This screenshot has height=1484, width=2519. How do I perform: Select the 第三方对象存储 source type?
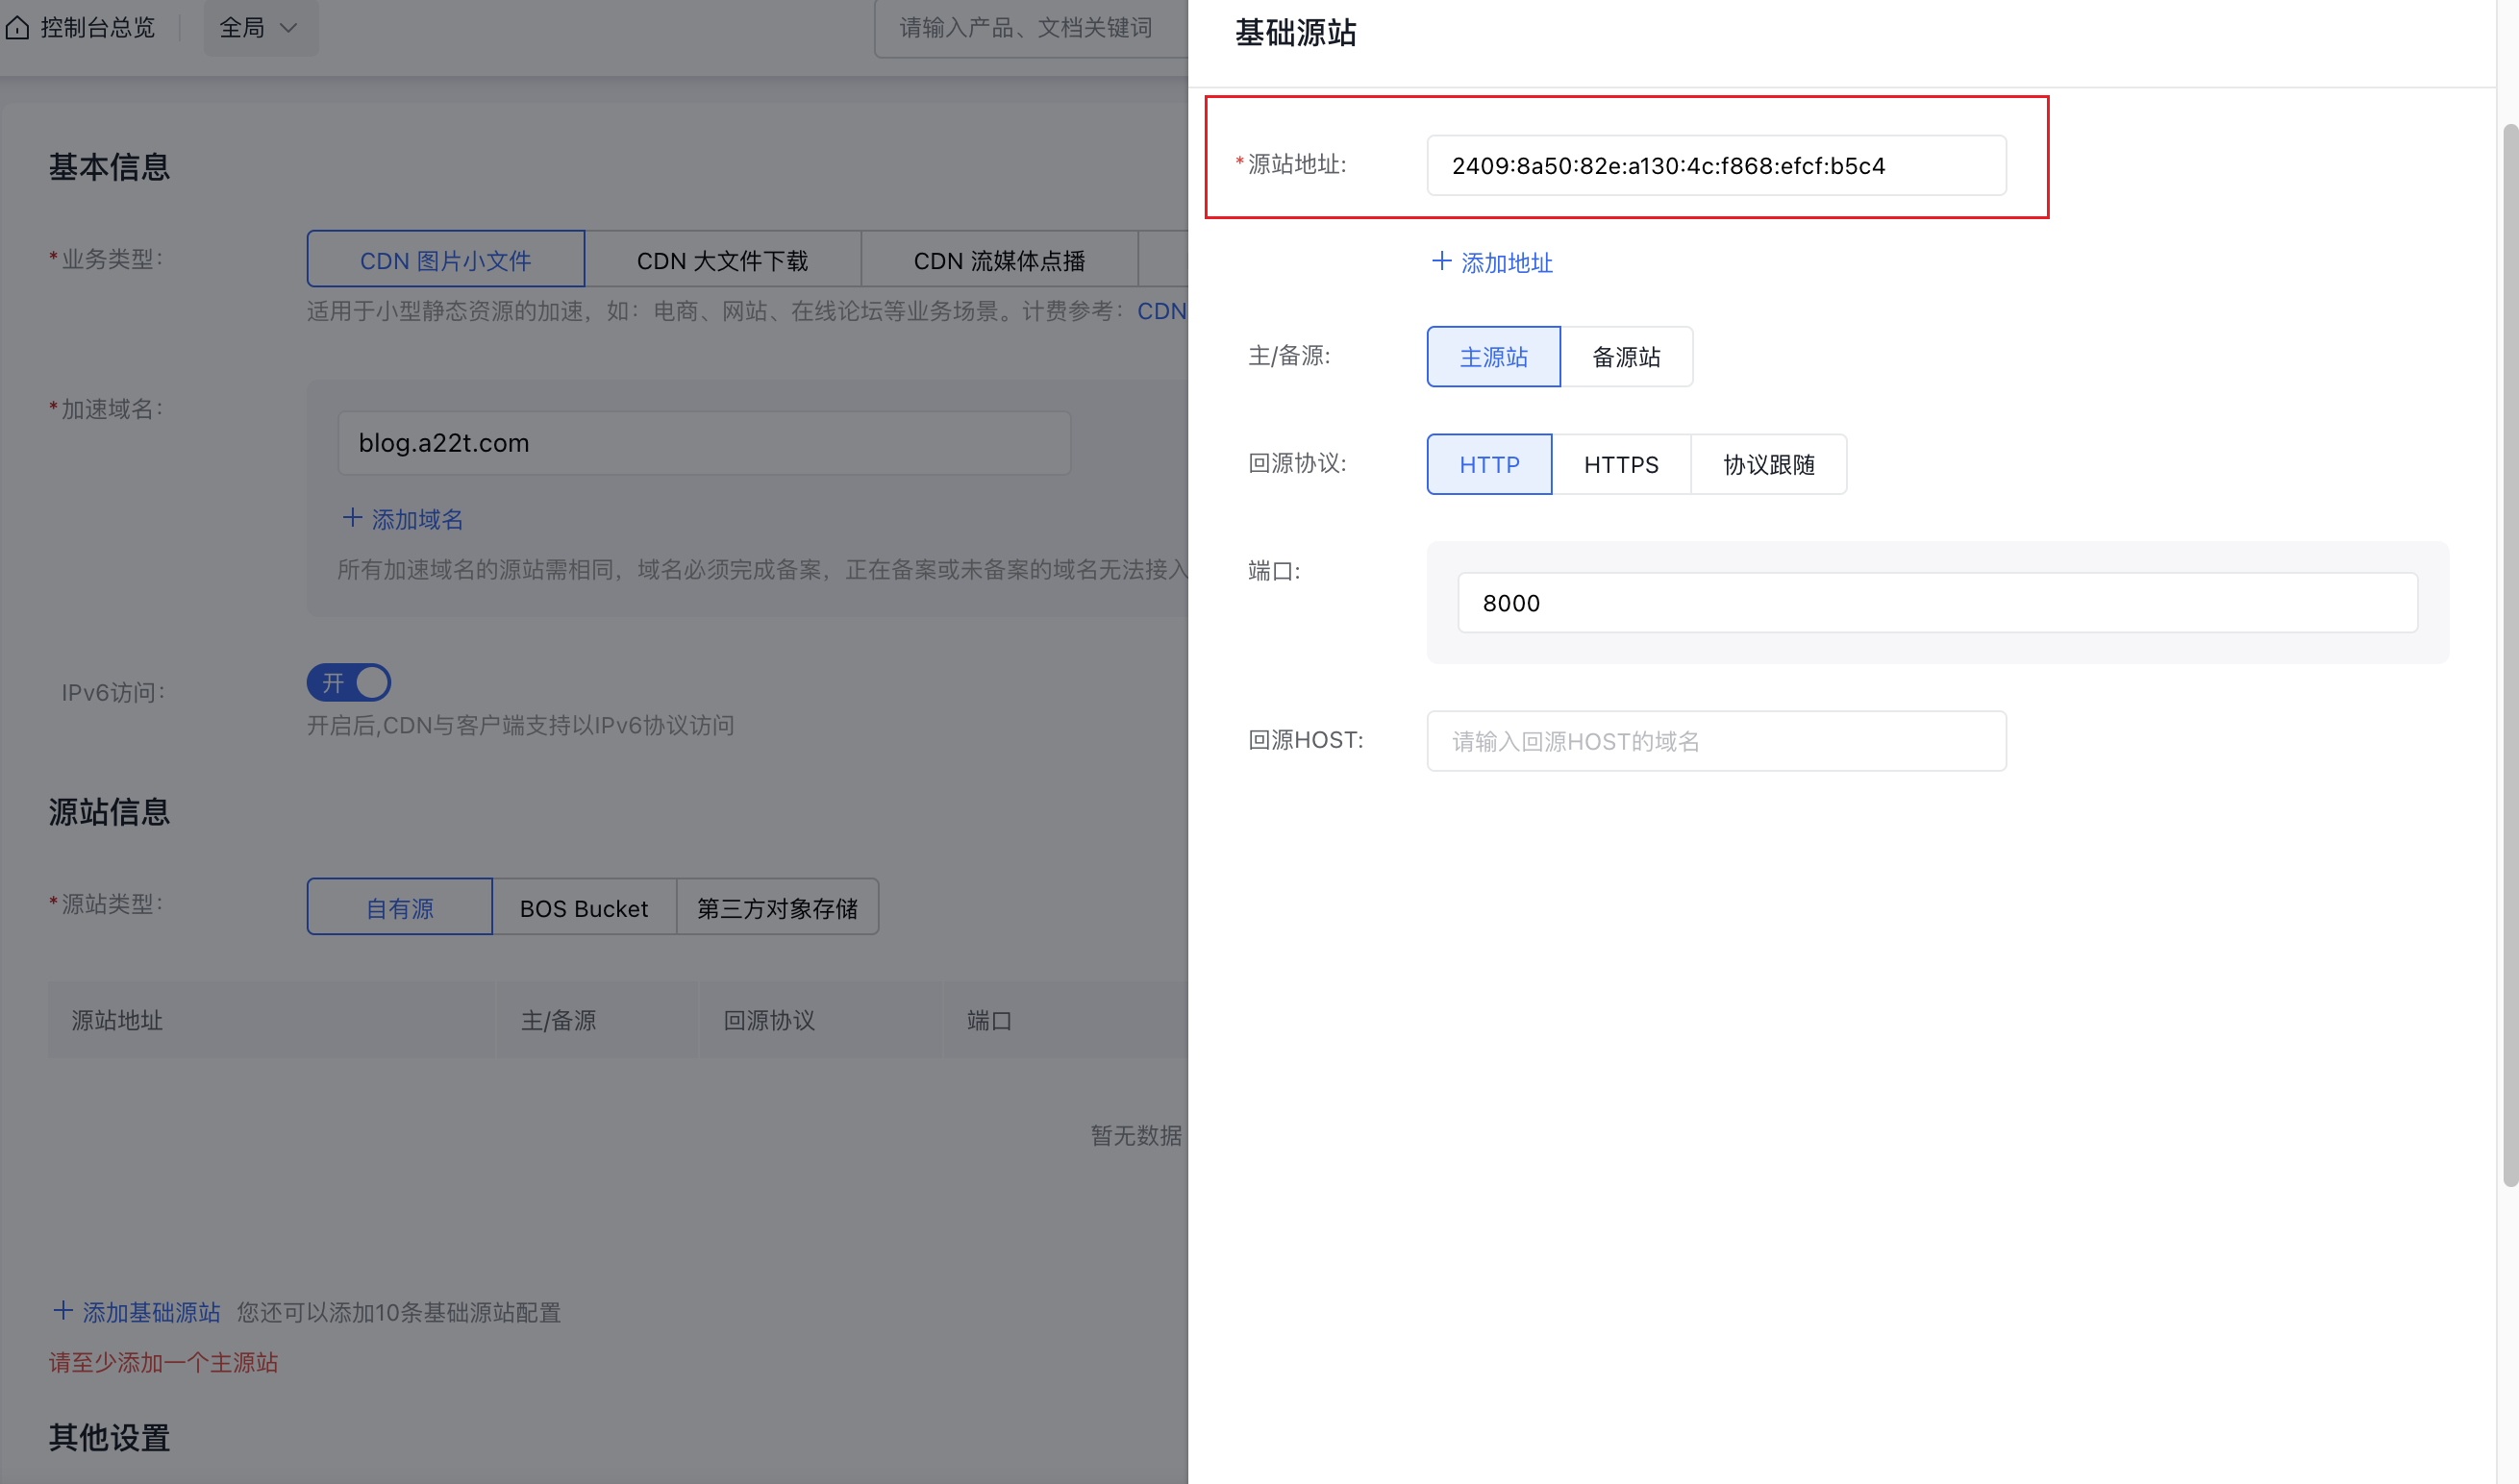777,907
